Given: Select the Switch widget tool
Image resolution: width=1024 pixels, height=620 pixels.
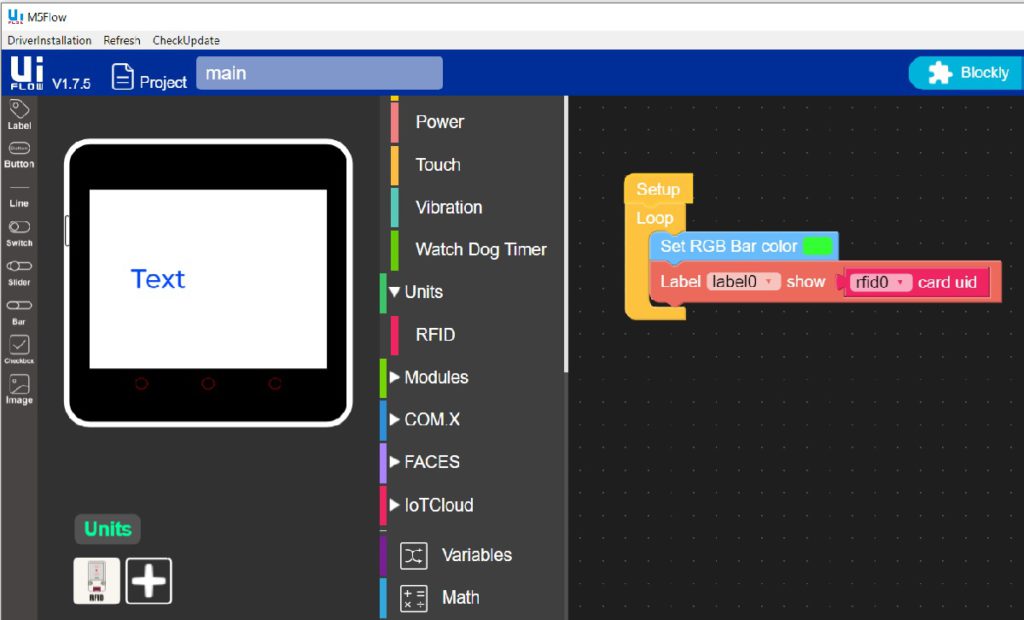Looking at the screenshot, I should tap(19, 233).
